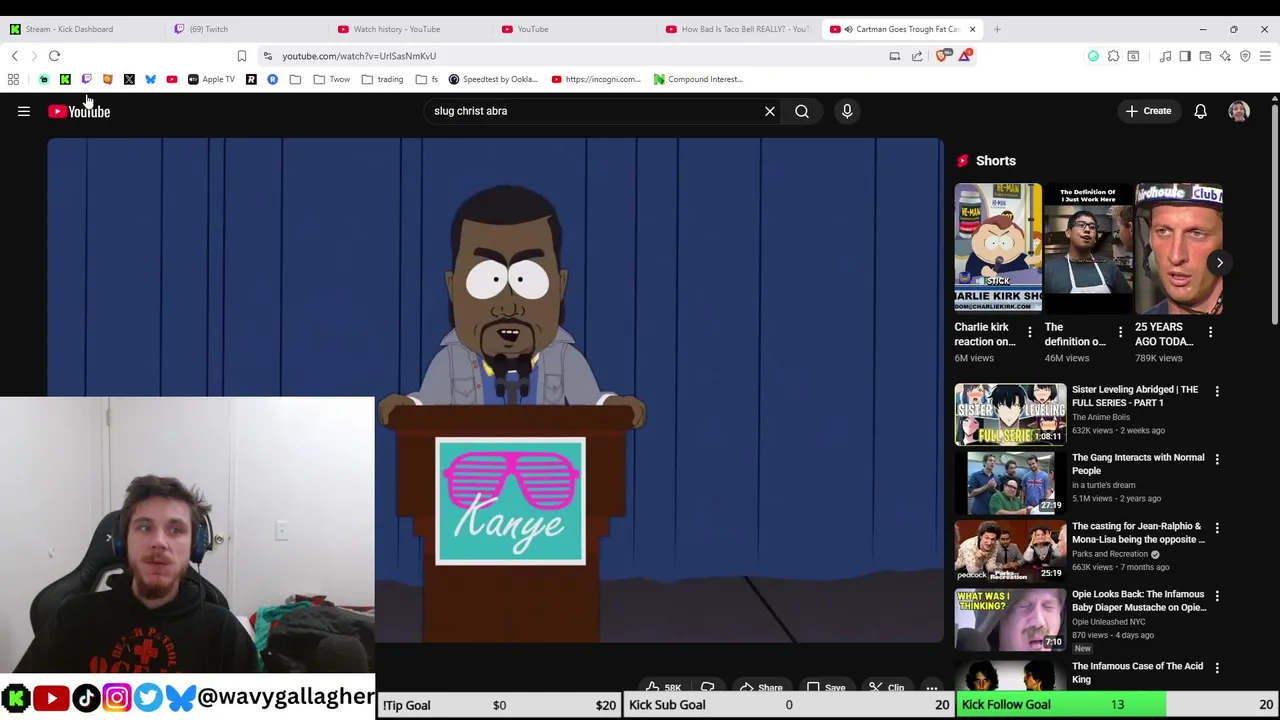The image size is (1280, 720).
Task: Click the Create button
Action: (1148, 111)
